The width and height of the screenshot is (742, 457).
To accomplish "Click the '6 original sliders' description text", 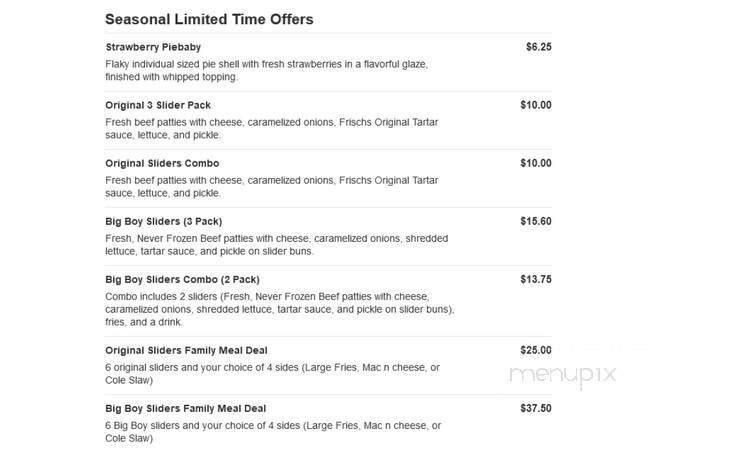I will point(273,374).
